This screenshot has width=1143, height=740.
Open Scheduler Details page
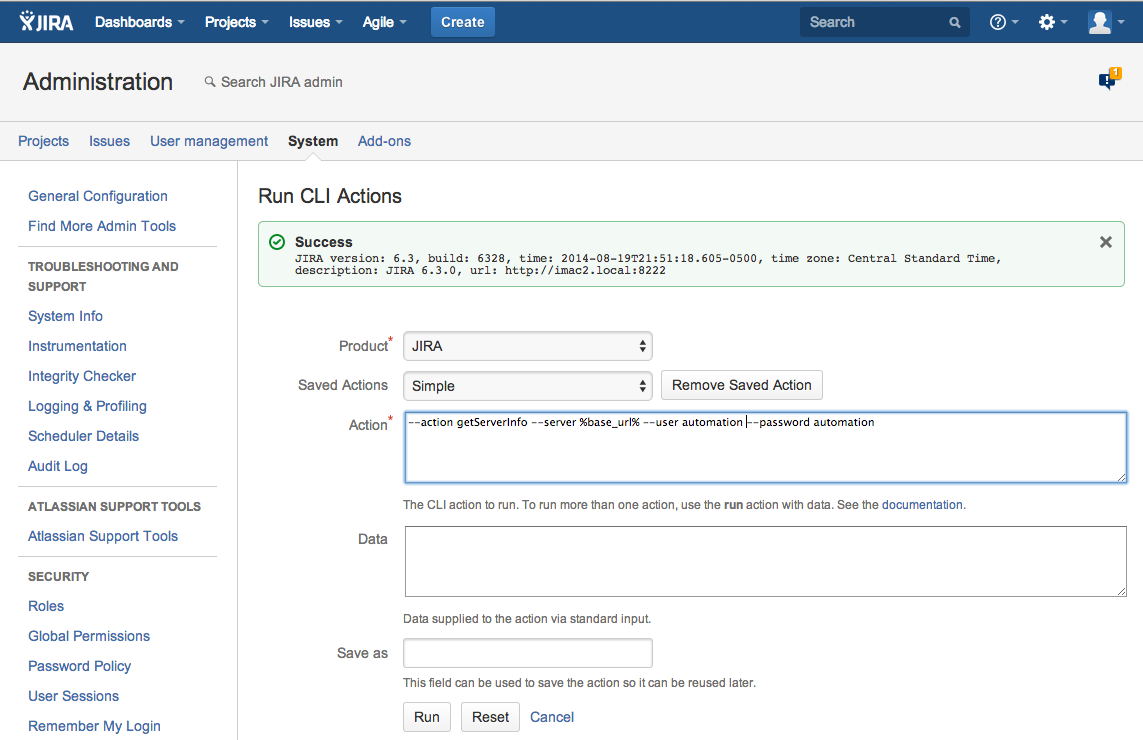83,436
